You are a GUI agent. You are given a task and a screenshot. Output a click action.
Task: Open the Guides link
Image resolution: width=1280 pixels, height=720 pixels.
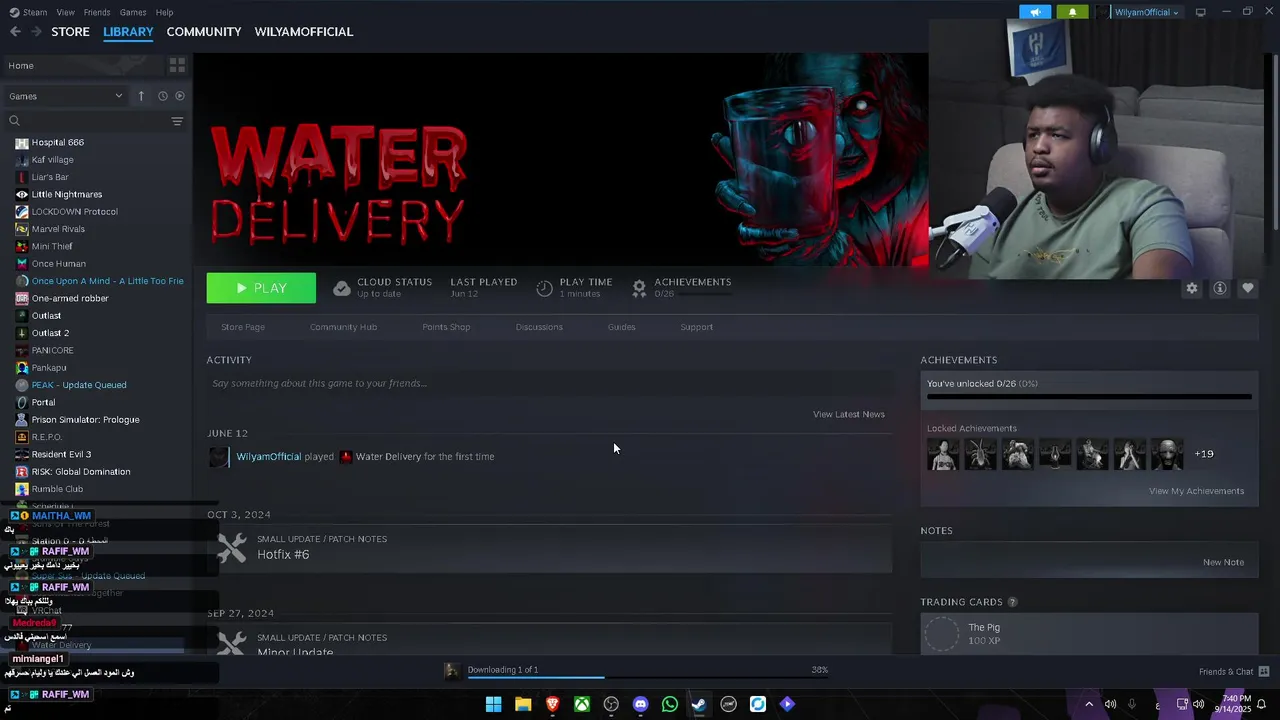(621, 327)
